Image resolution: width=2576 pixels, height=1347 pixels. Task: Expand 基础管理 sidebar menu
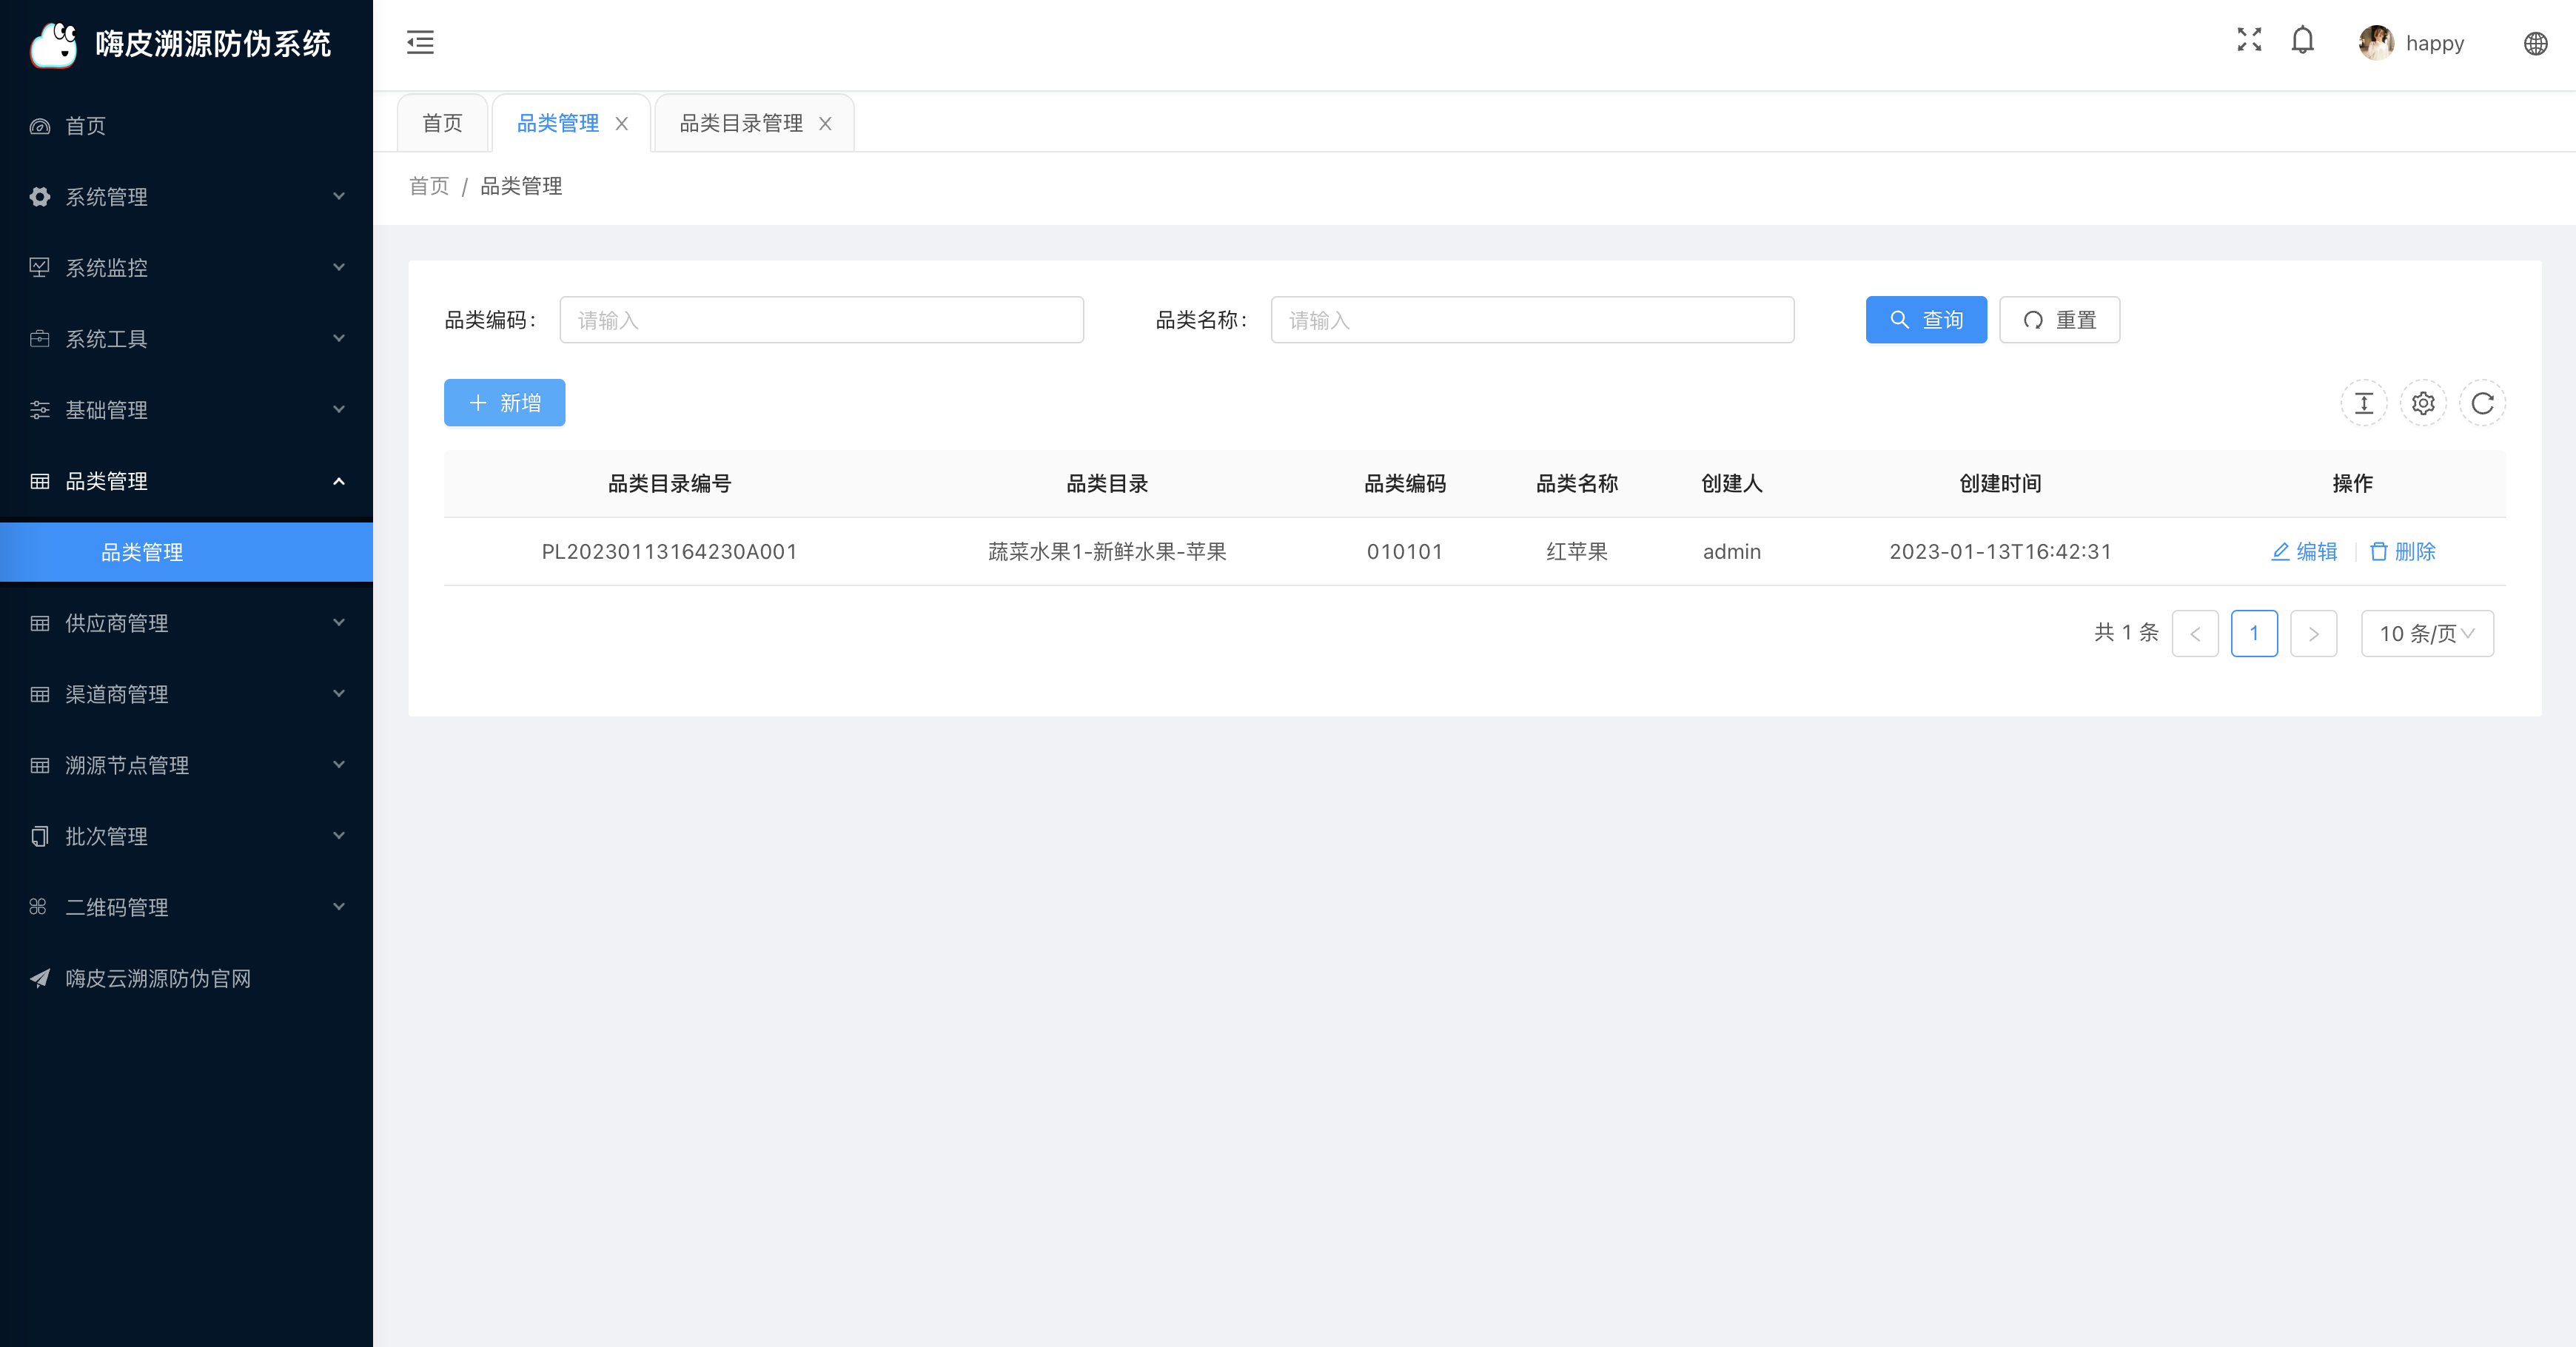(x=186, y=410)
